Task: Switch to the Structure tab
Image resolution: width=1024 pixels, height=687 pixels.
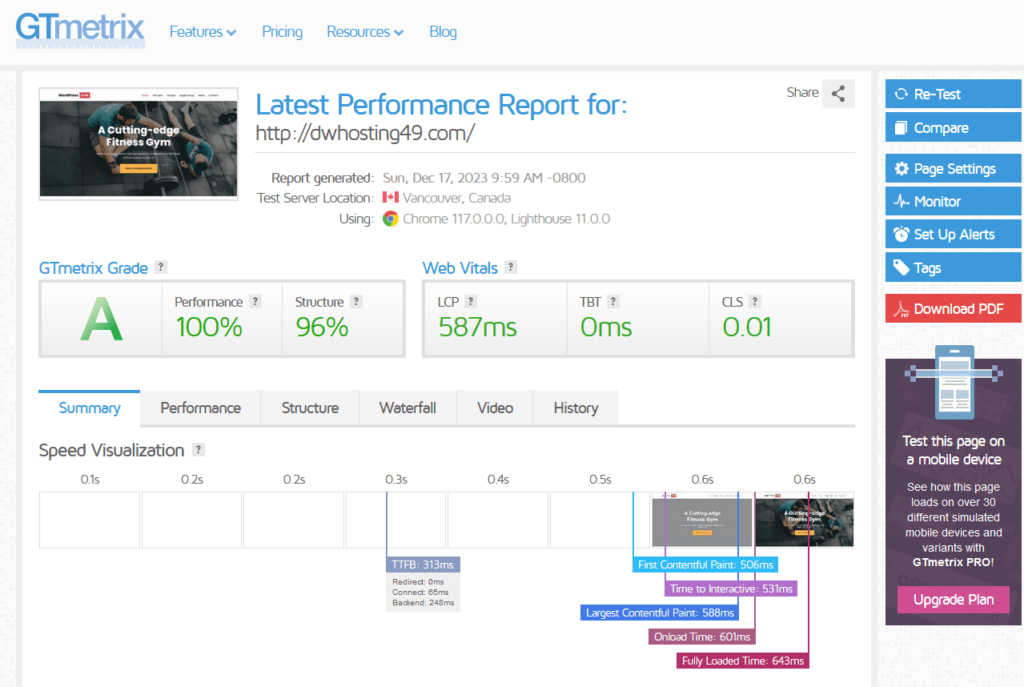Action: (310, 408)
